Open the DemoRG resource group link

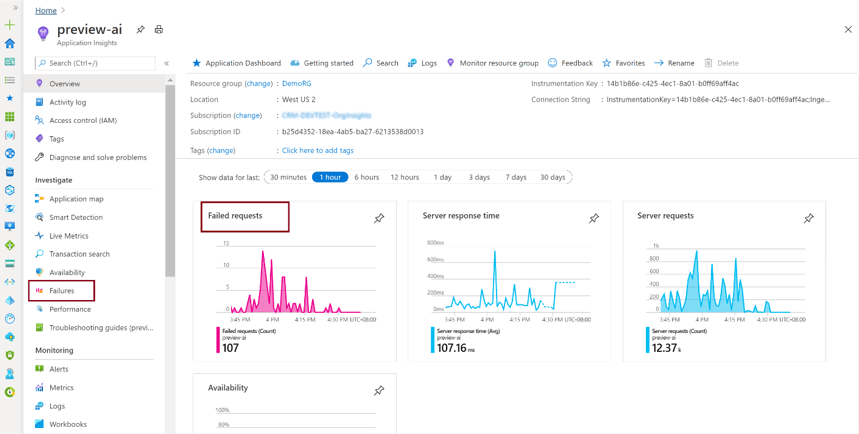[296, 84]
